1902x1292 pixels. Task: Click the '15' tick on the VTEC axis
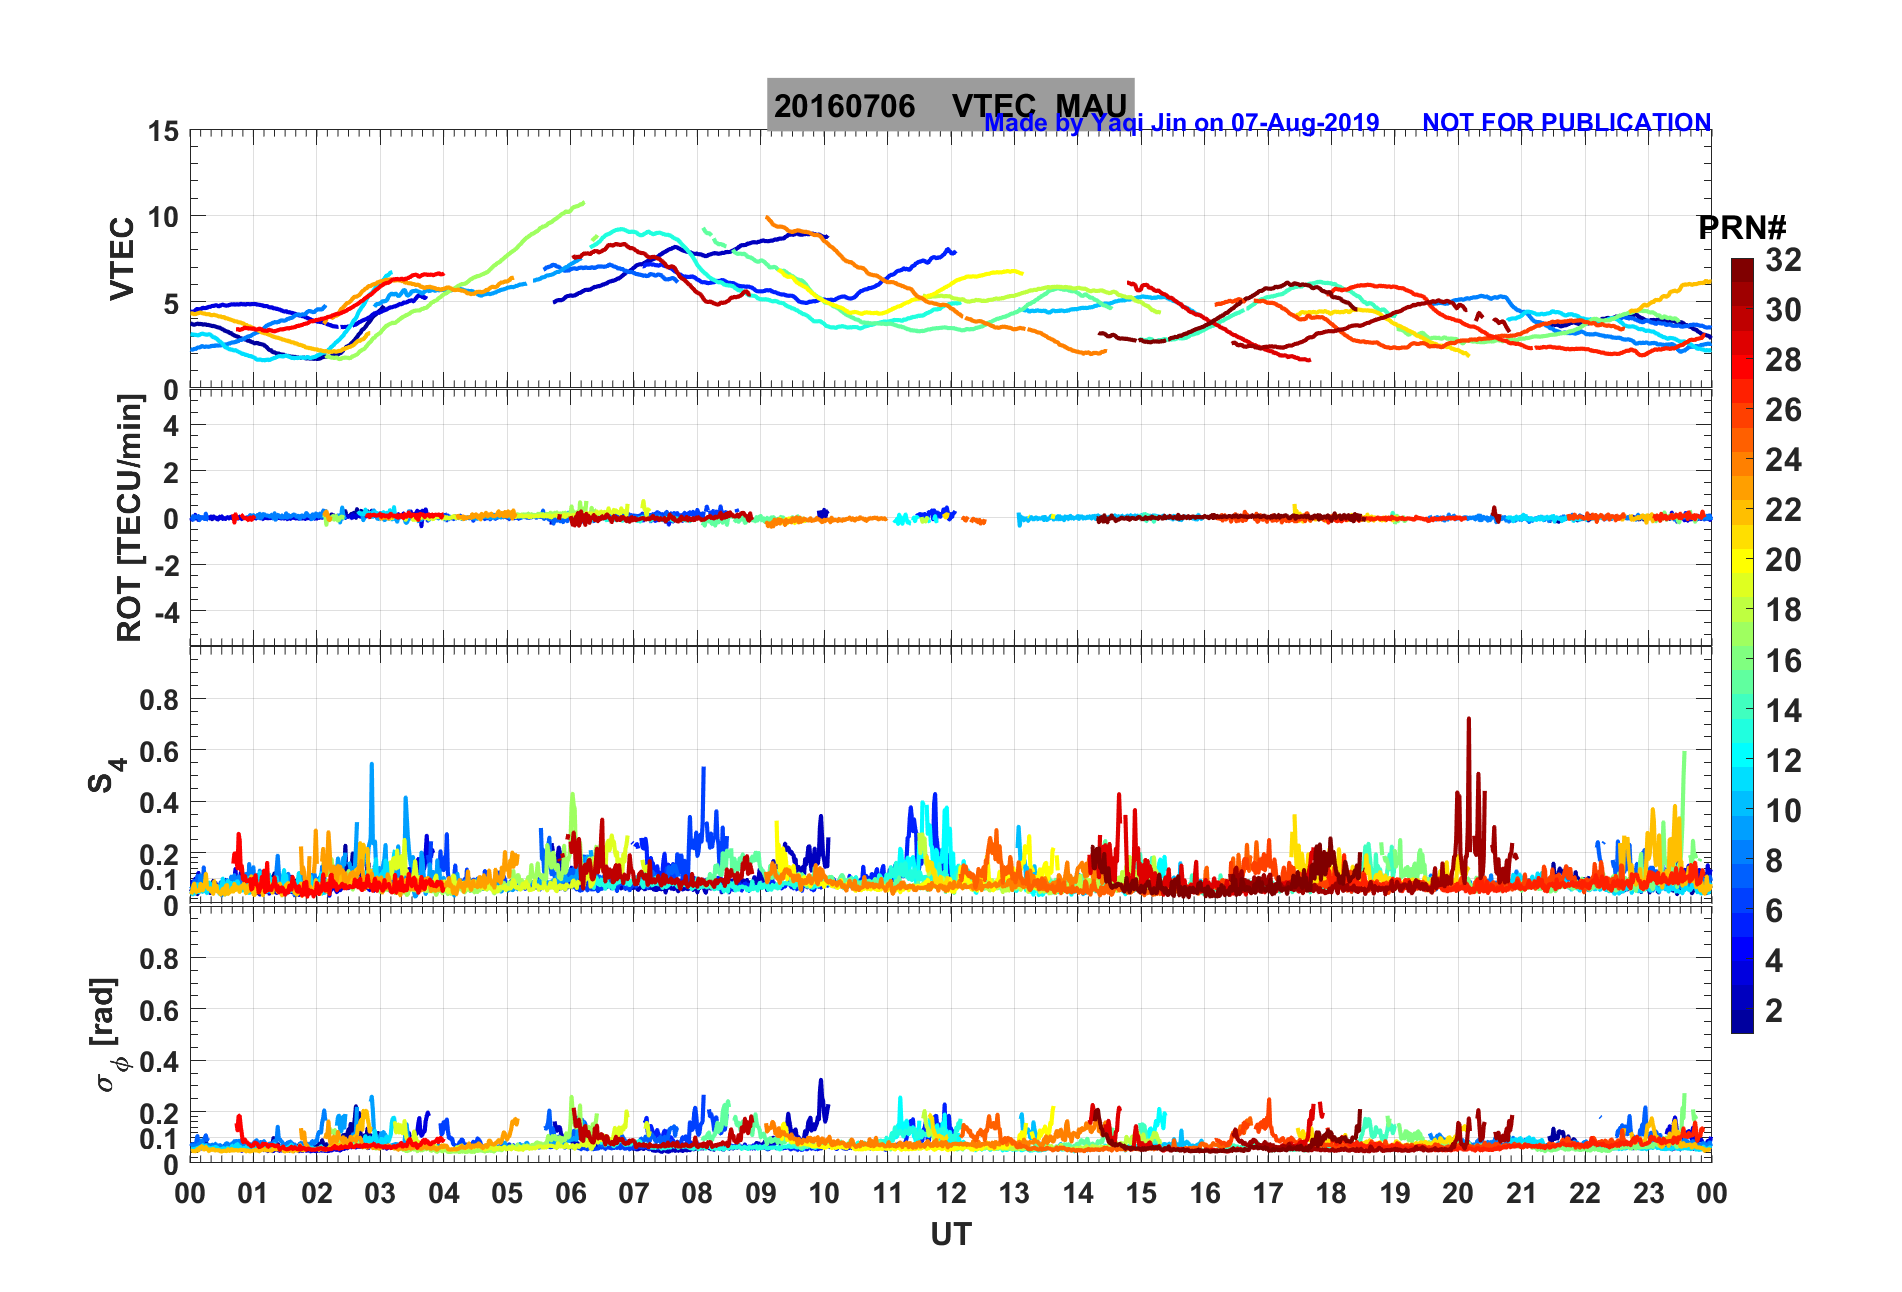point(164,132)
